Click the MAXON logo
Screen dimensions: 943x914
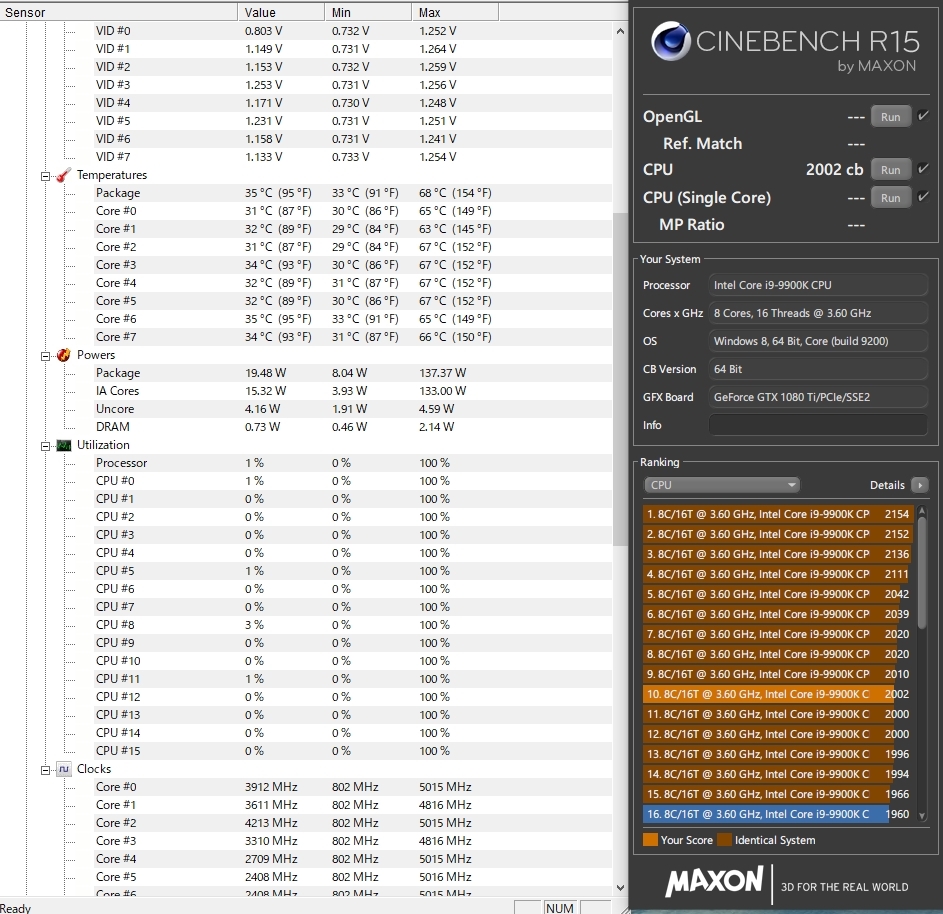pyautogui.click(x=714, y=882)
